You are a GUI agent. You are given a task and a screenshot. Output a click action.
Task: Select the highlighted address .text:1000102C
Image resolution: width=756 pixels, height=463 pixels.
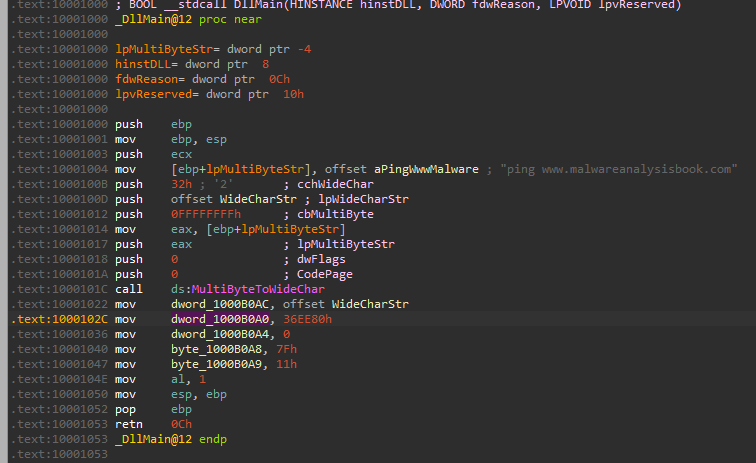pos(54,320)
